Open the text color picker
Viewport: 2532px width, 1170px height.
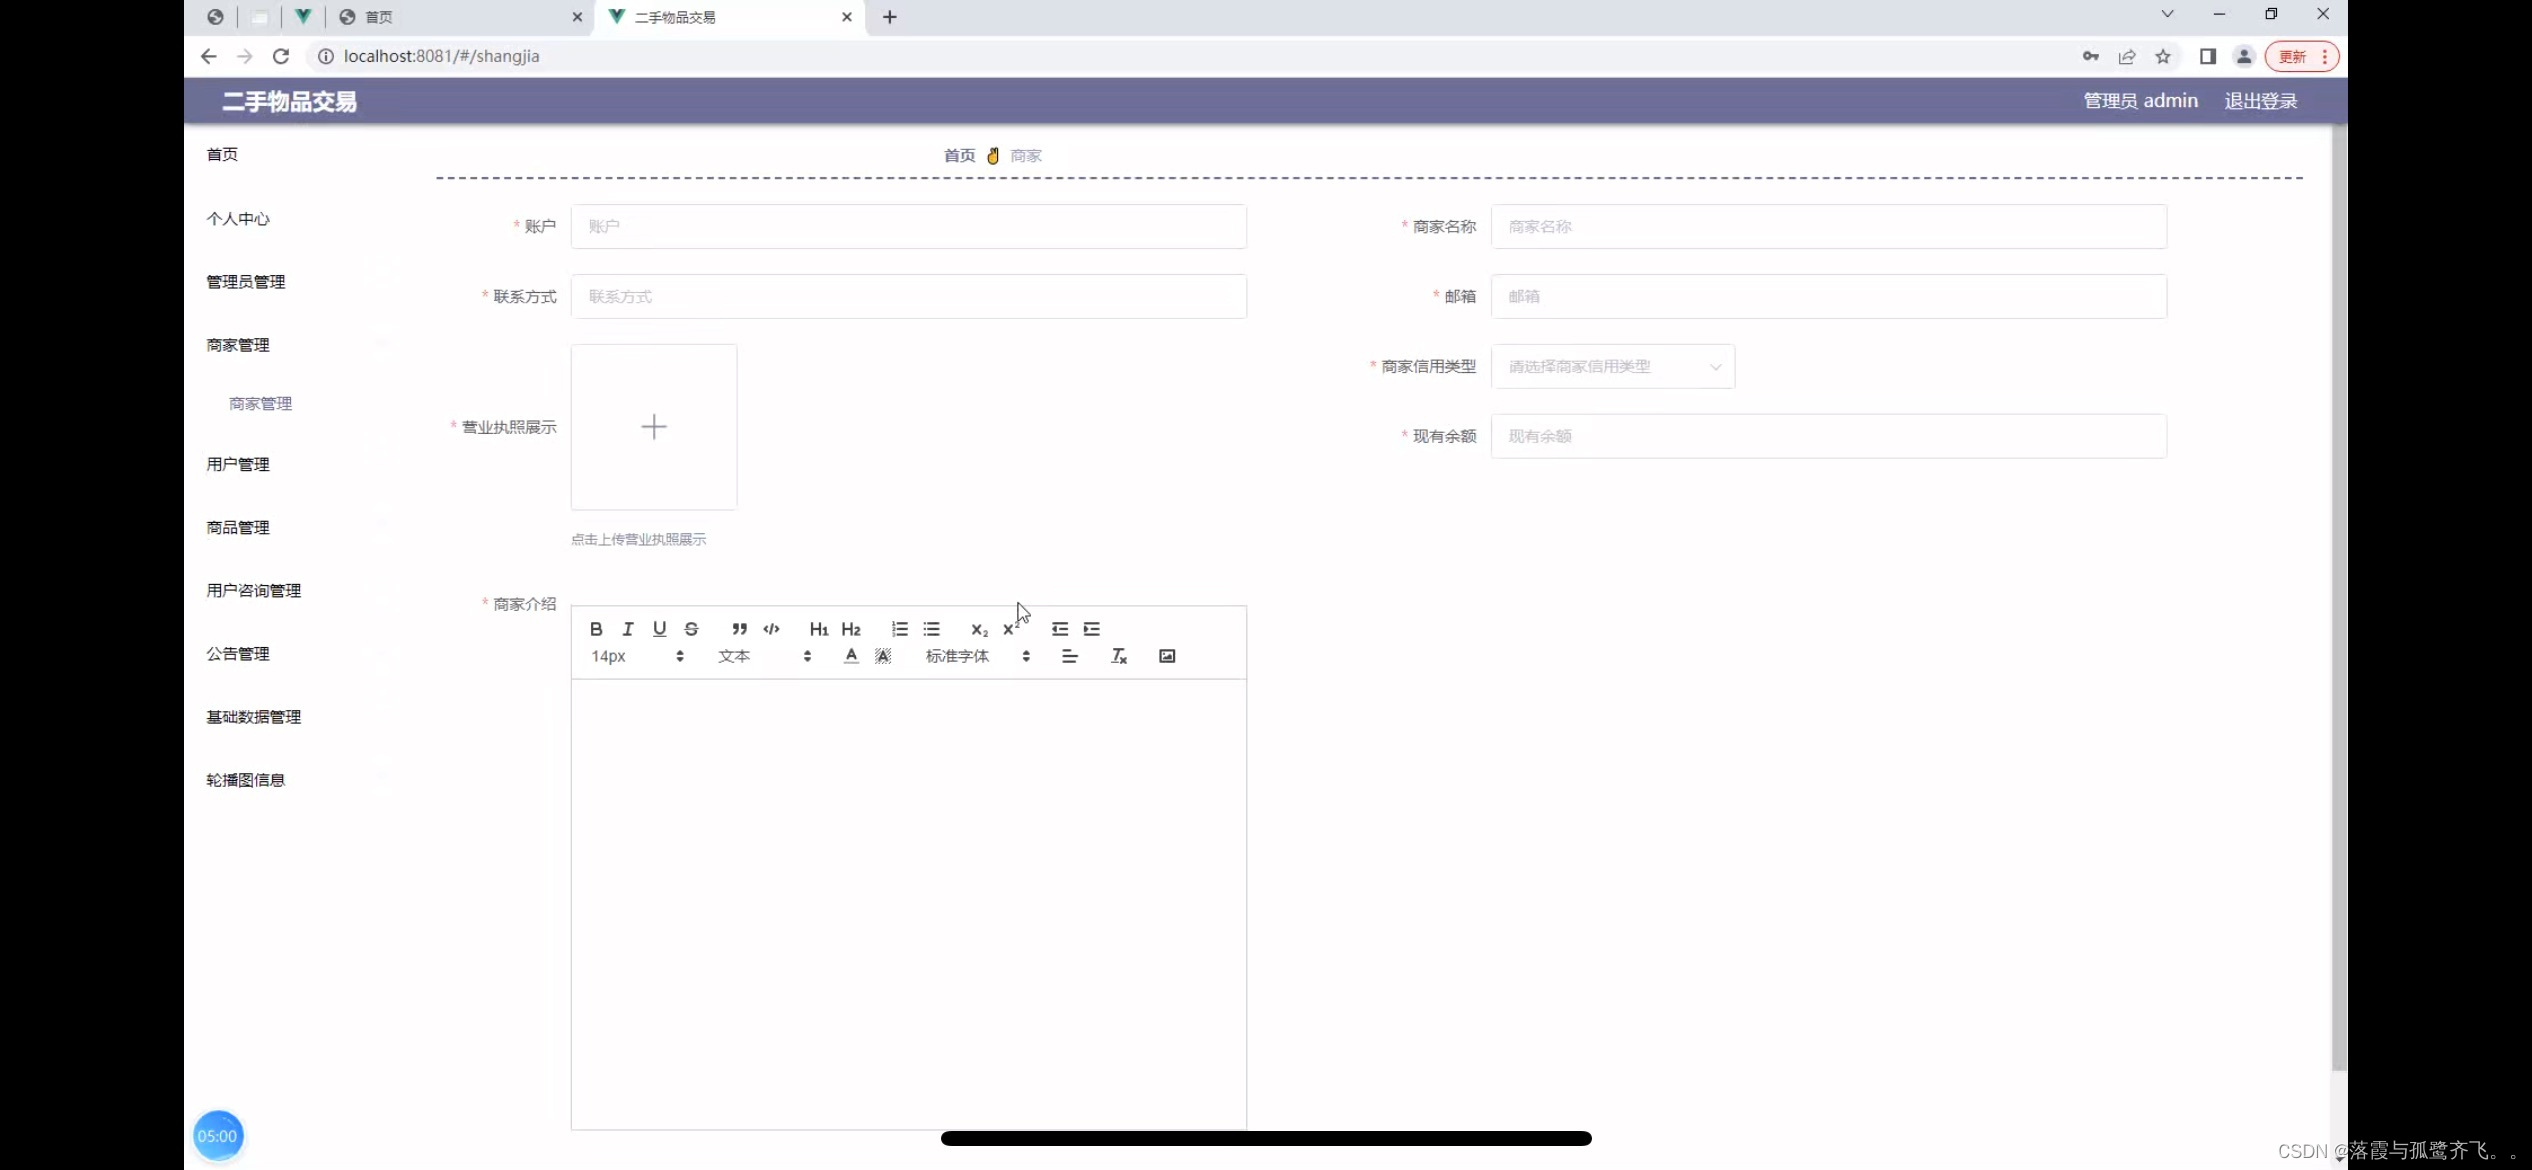[851, 656]
